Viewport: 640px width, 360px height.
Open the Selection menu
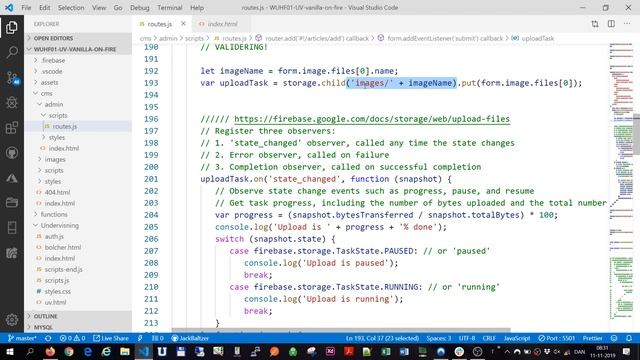pos(71,8)
